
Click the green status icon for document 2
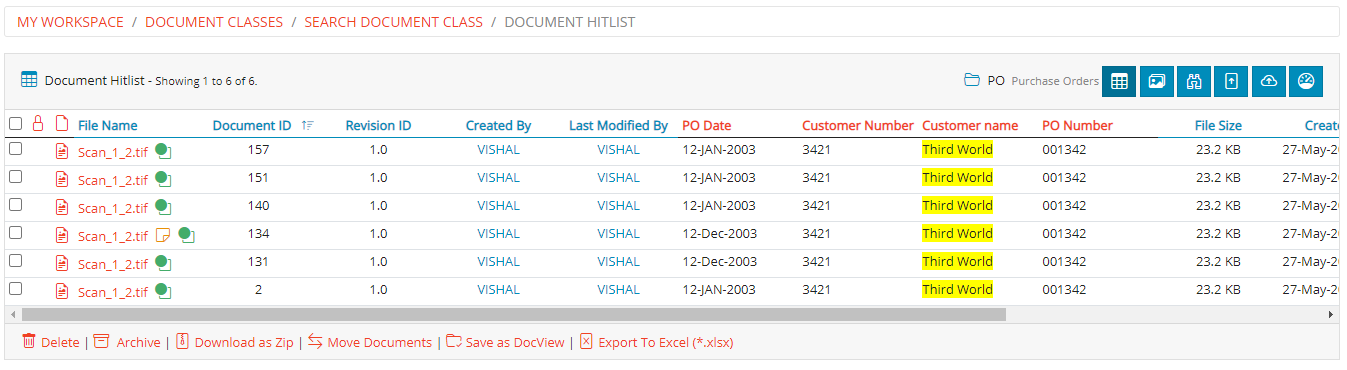[163, 291]
